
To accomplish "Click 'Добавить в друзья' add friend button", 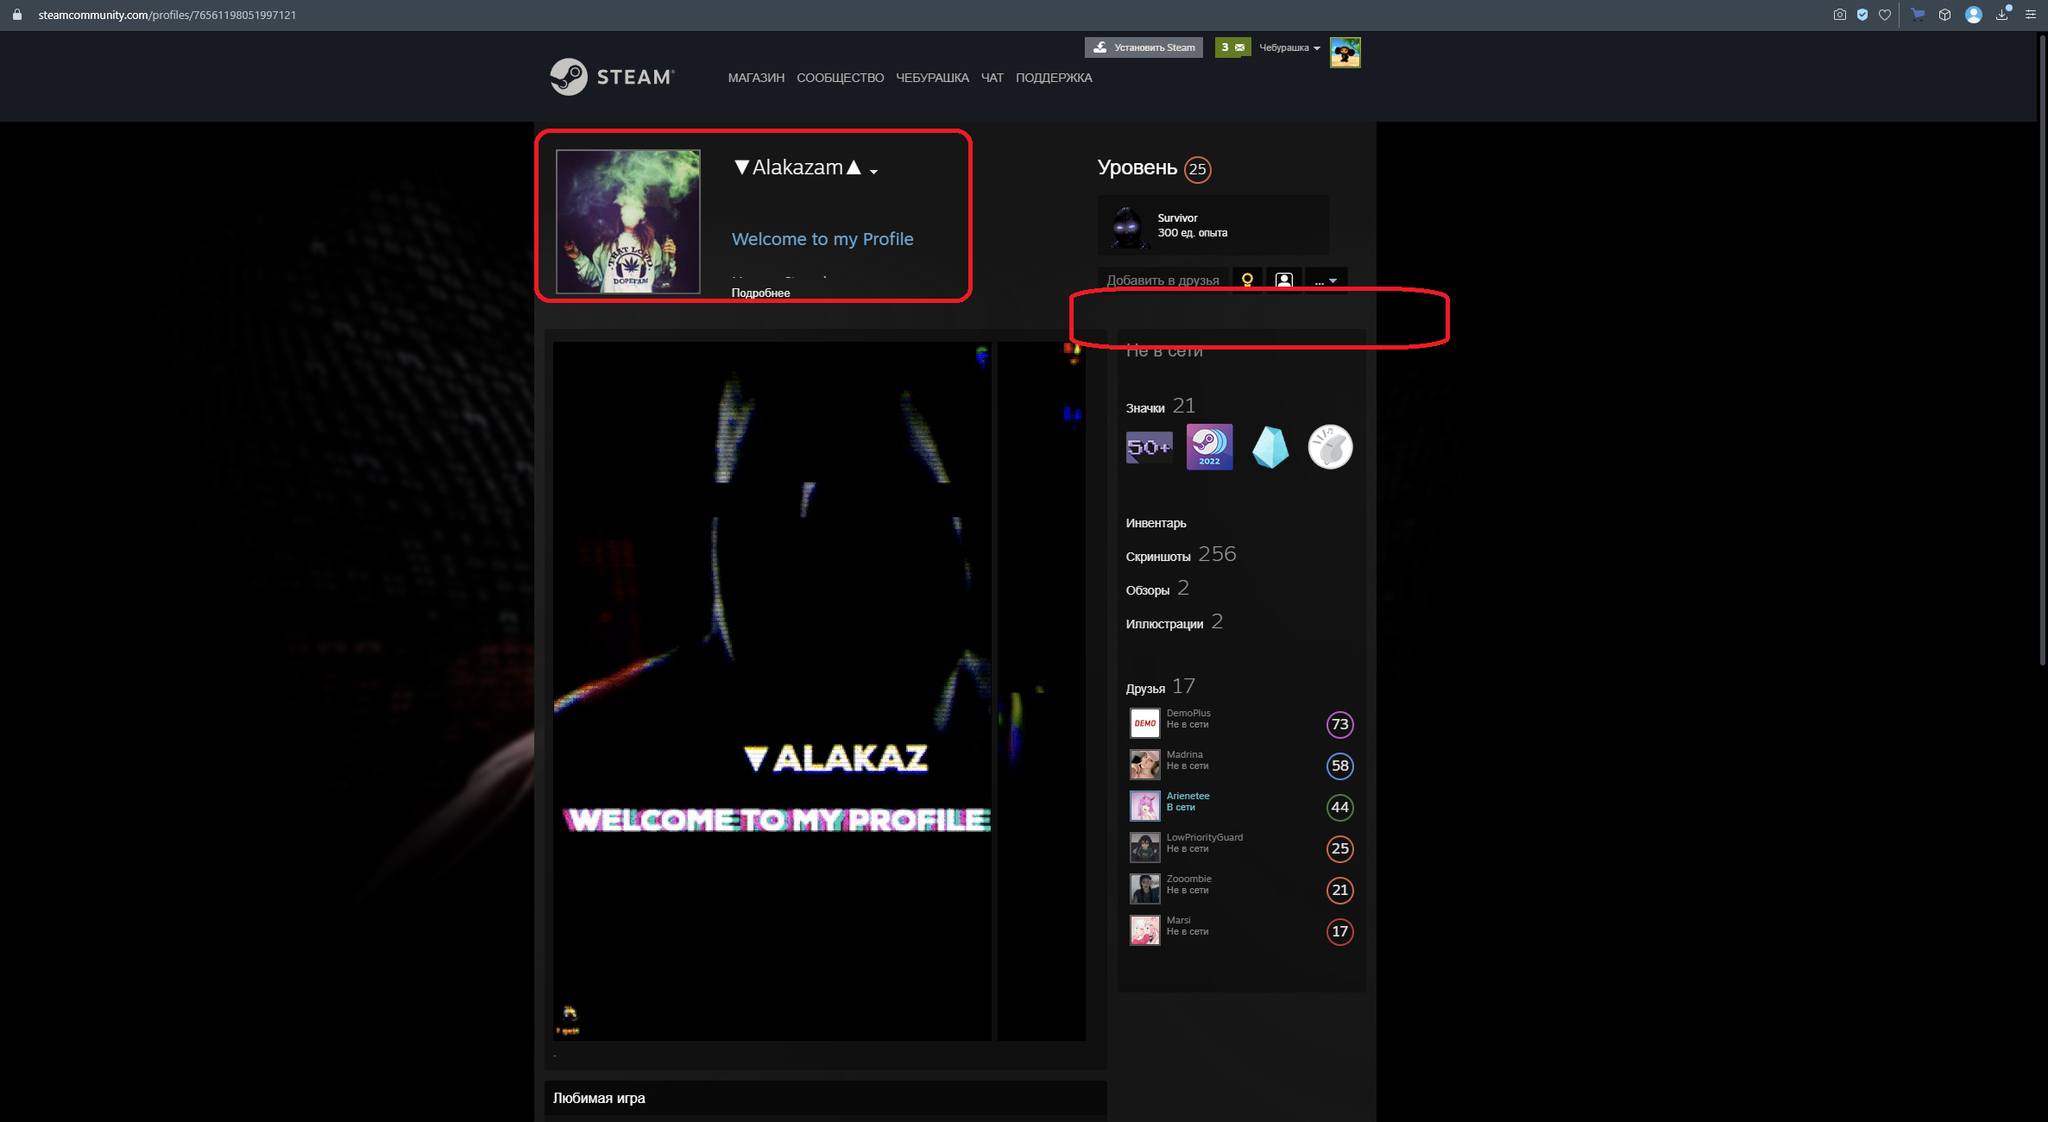I will [1164, 280].
